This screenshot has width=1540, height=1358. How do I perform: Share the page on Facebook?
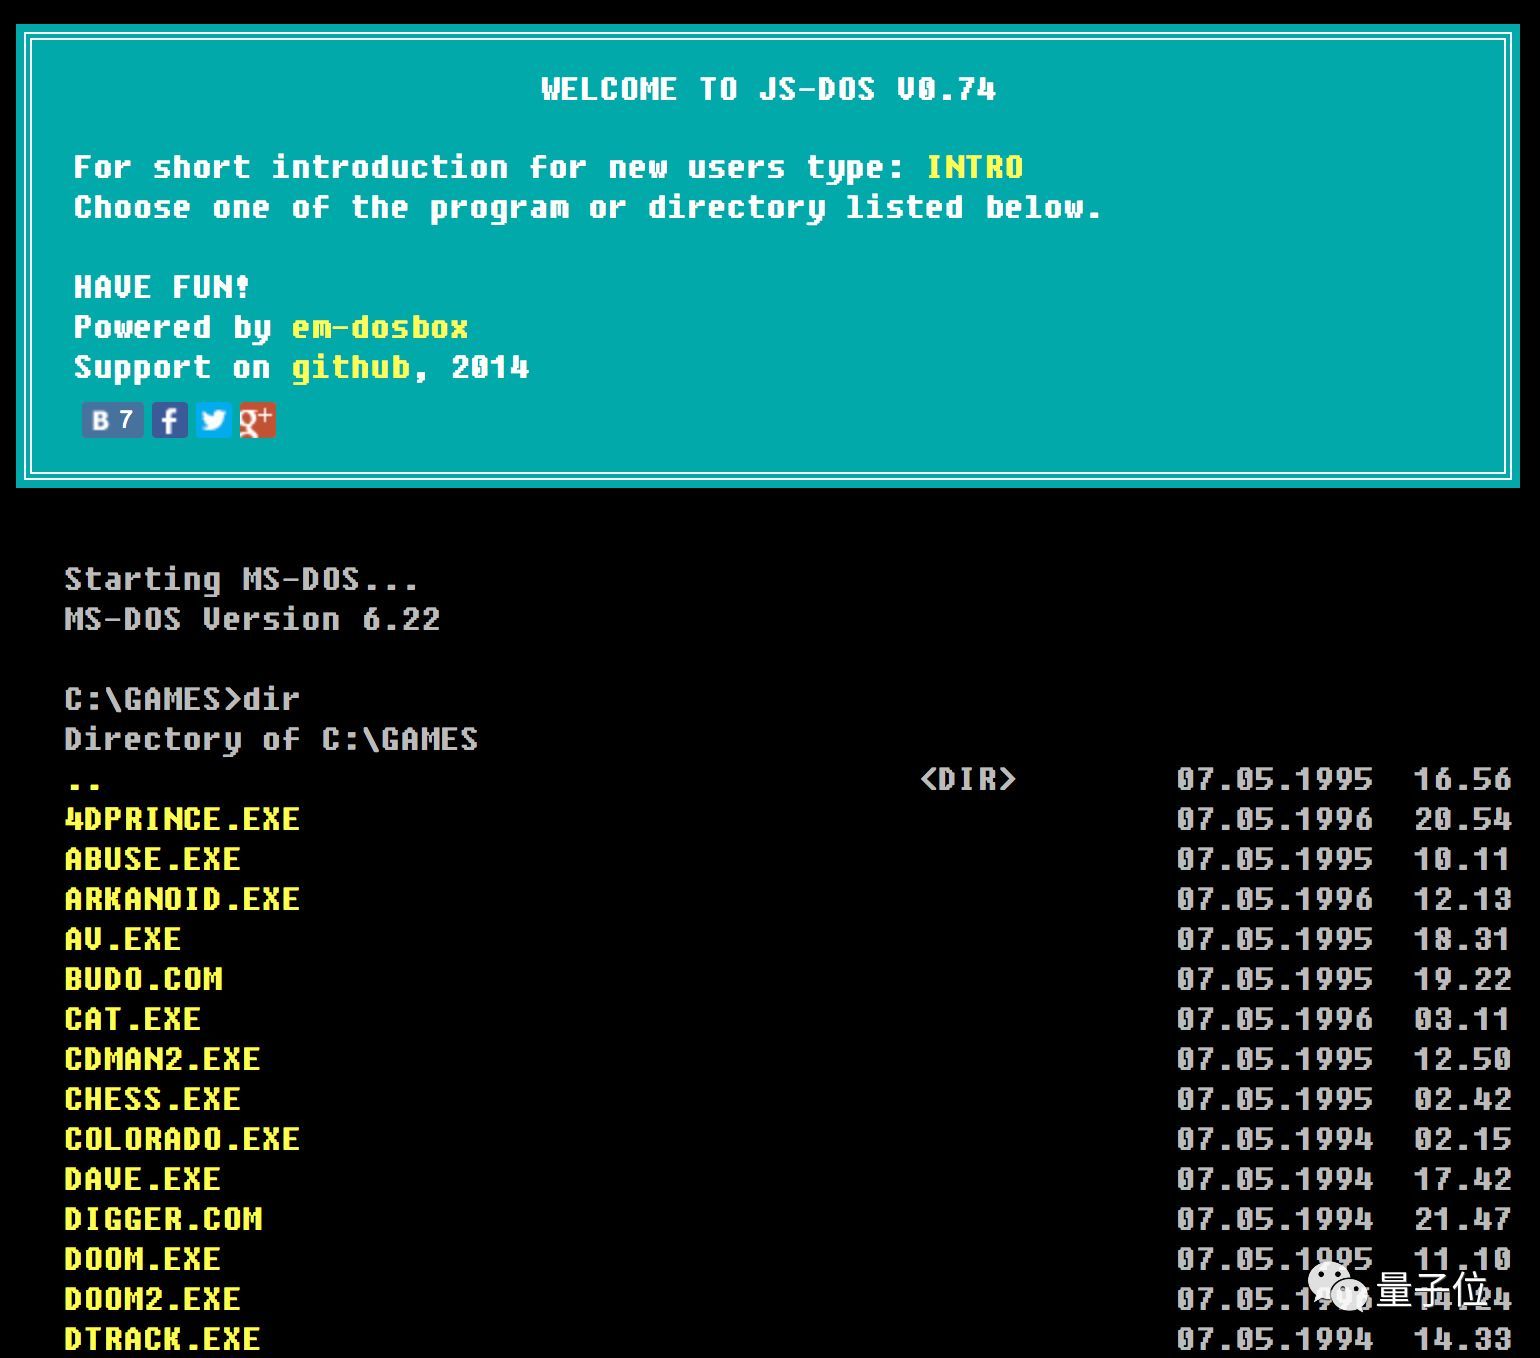coord(169,420)
